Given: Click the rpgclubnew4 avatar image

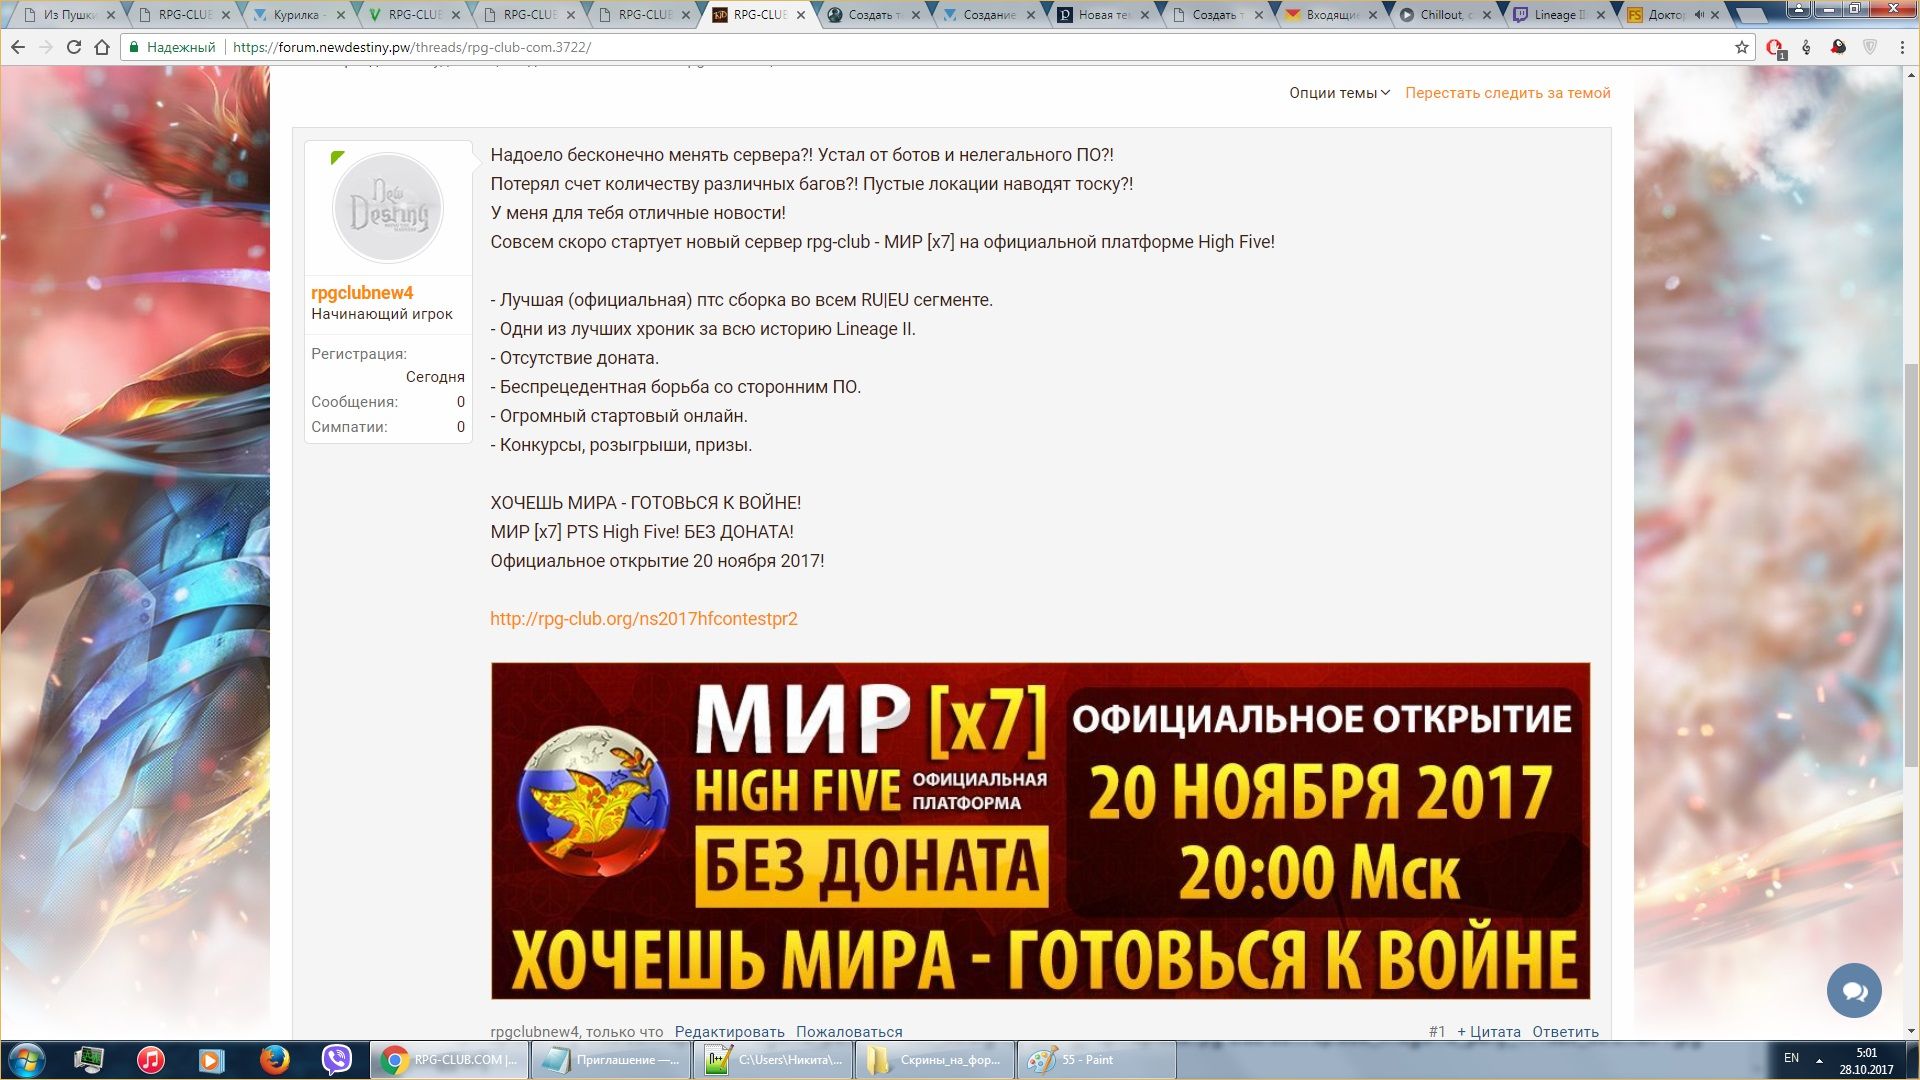Looking at the screenshot, I should [388, 208].
